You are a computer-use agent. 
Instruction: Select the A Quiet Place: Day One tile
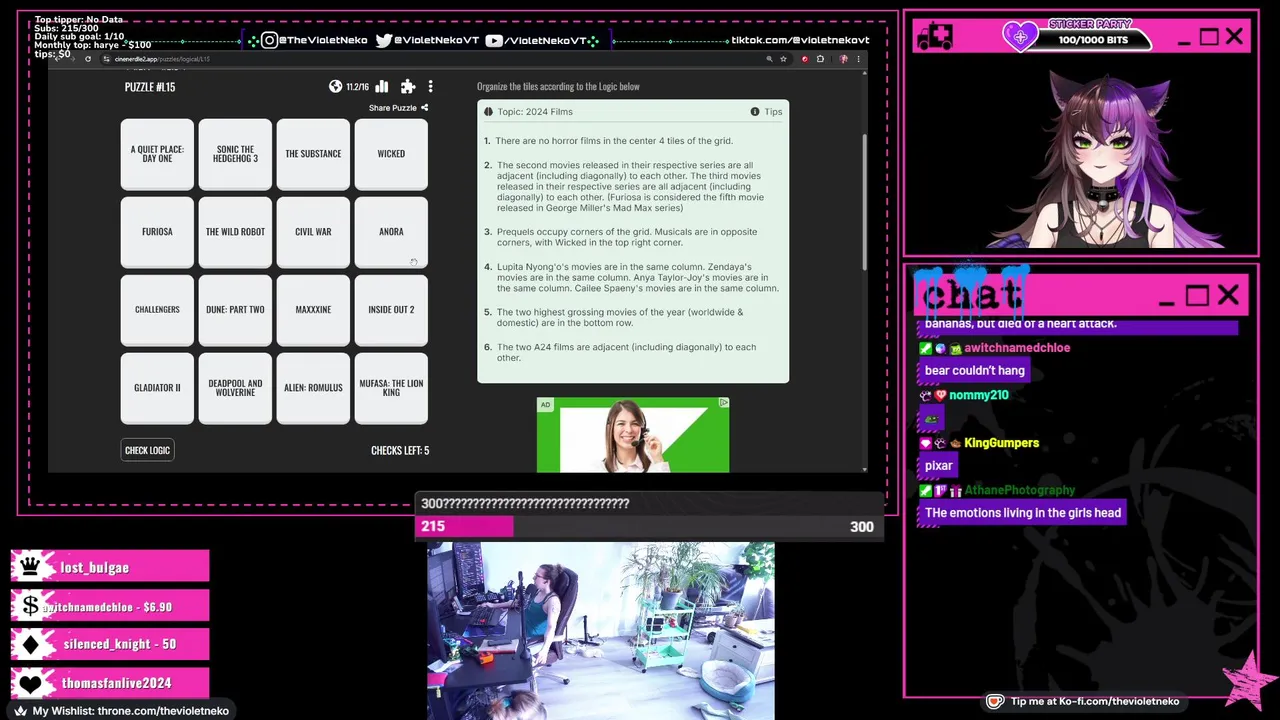157,154
